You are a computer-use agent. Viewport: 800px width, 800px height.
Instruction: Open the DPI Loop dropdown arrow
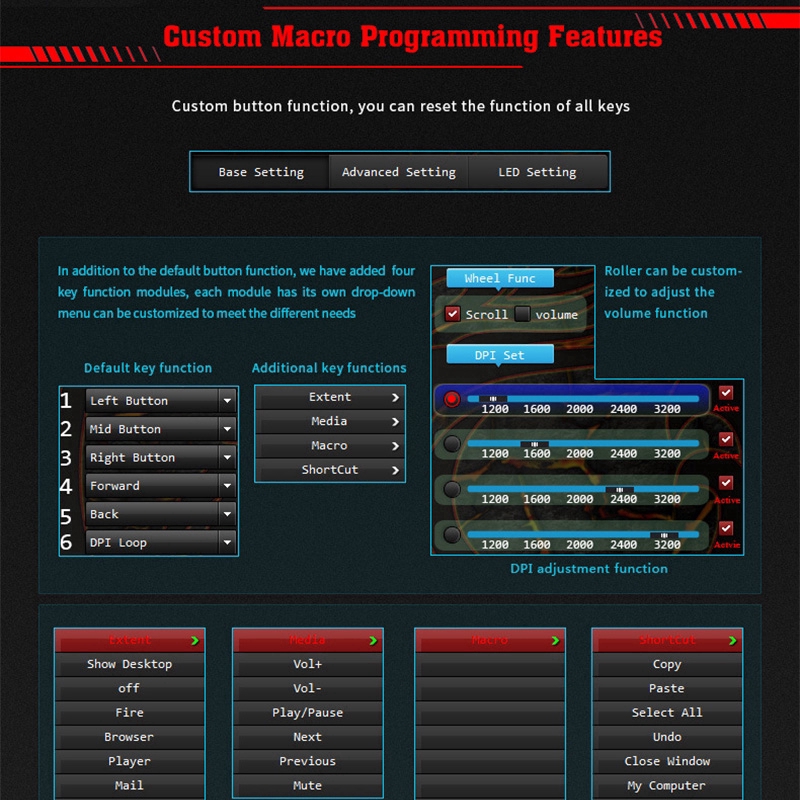point(227,543)
